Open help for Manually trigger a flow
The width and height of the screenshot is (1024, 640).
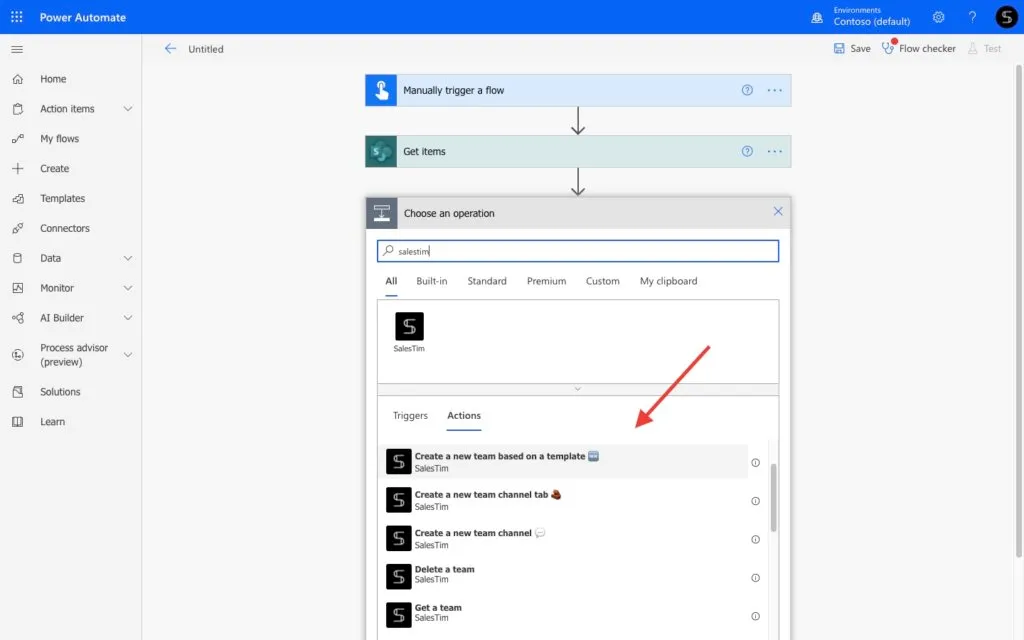747,90
